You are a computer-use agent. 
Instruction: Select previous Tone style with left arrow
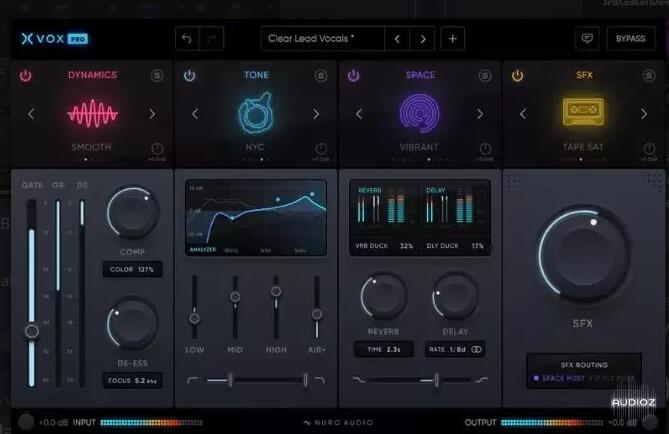tap(195, 114)
